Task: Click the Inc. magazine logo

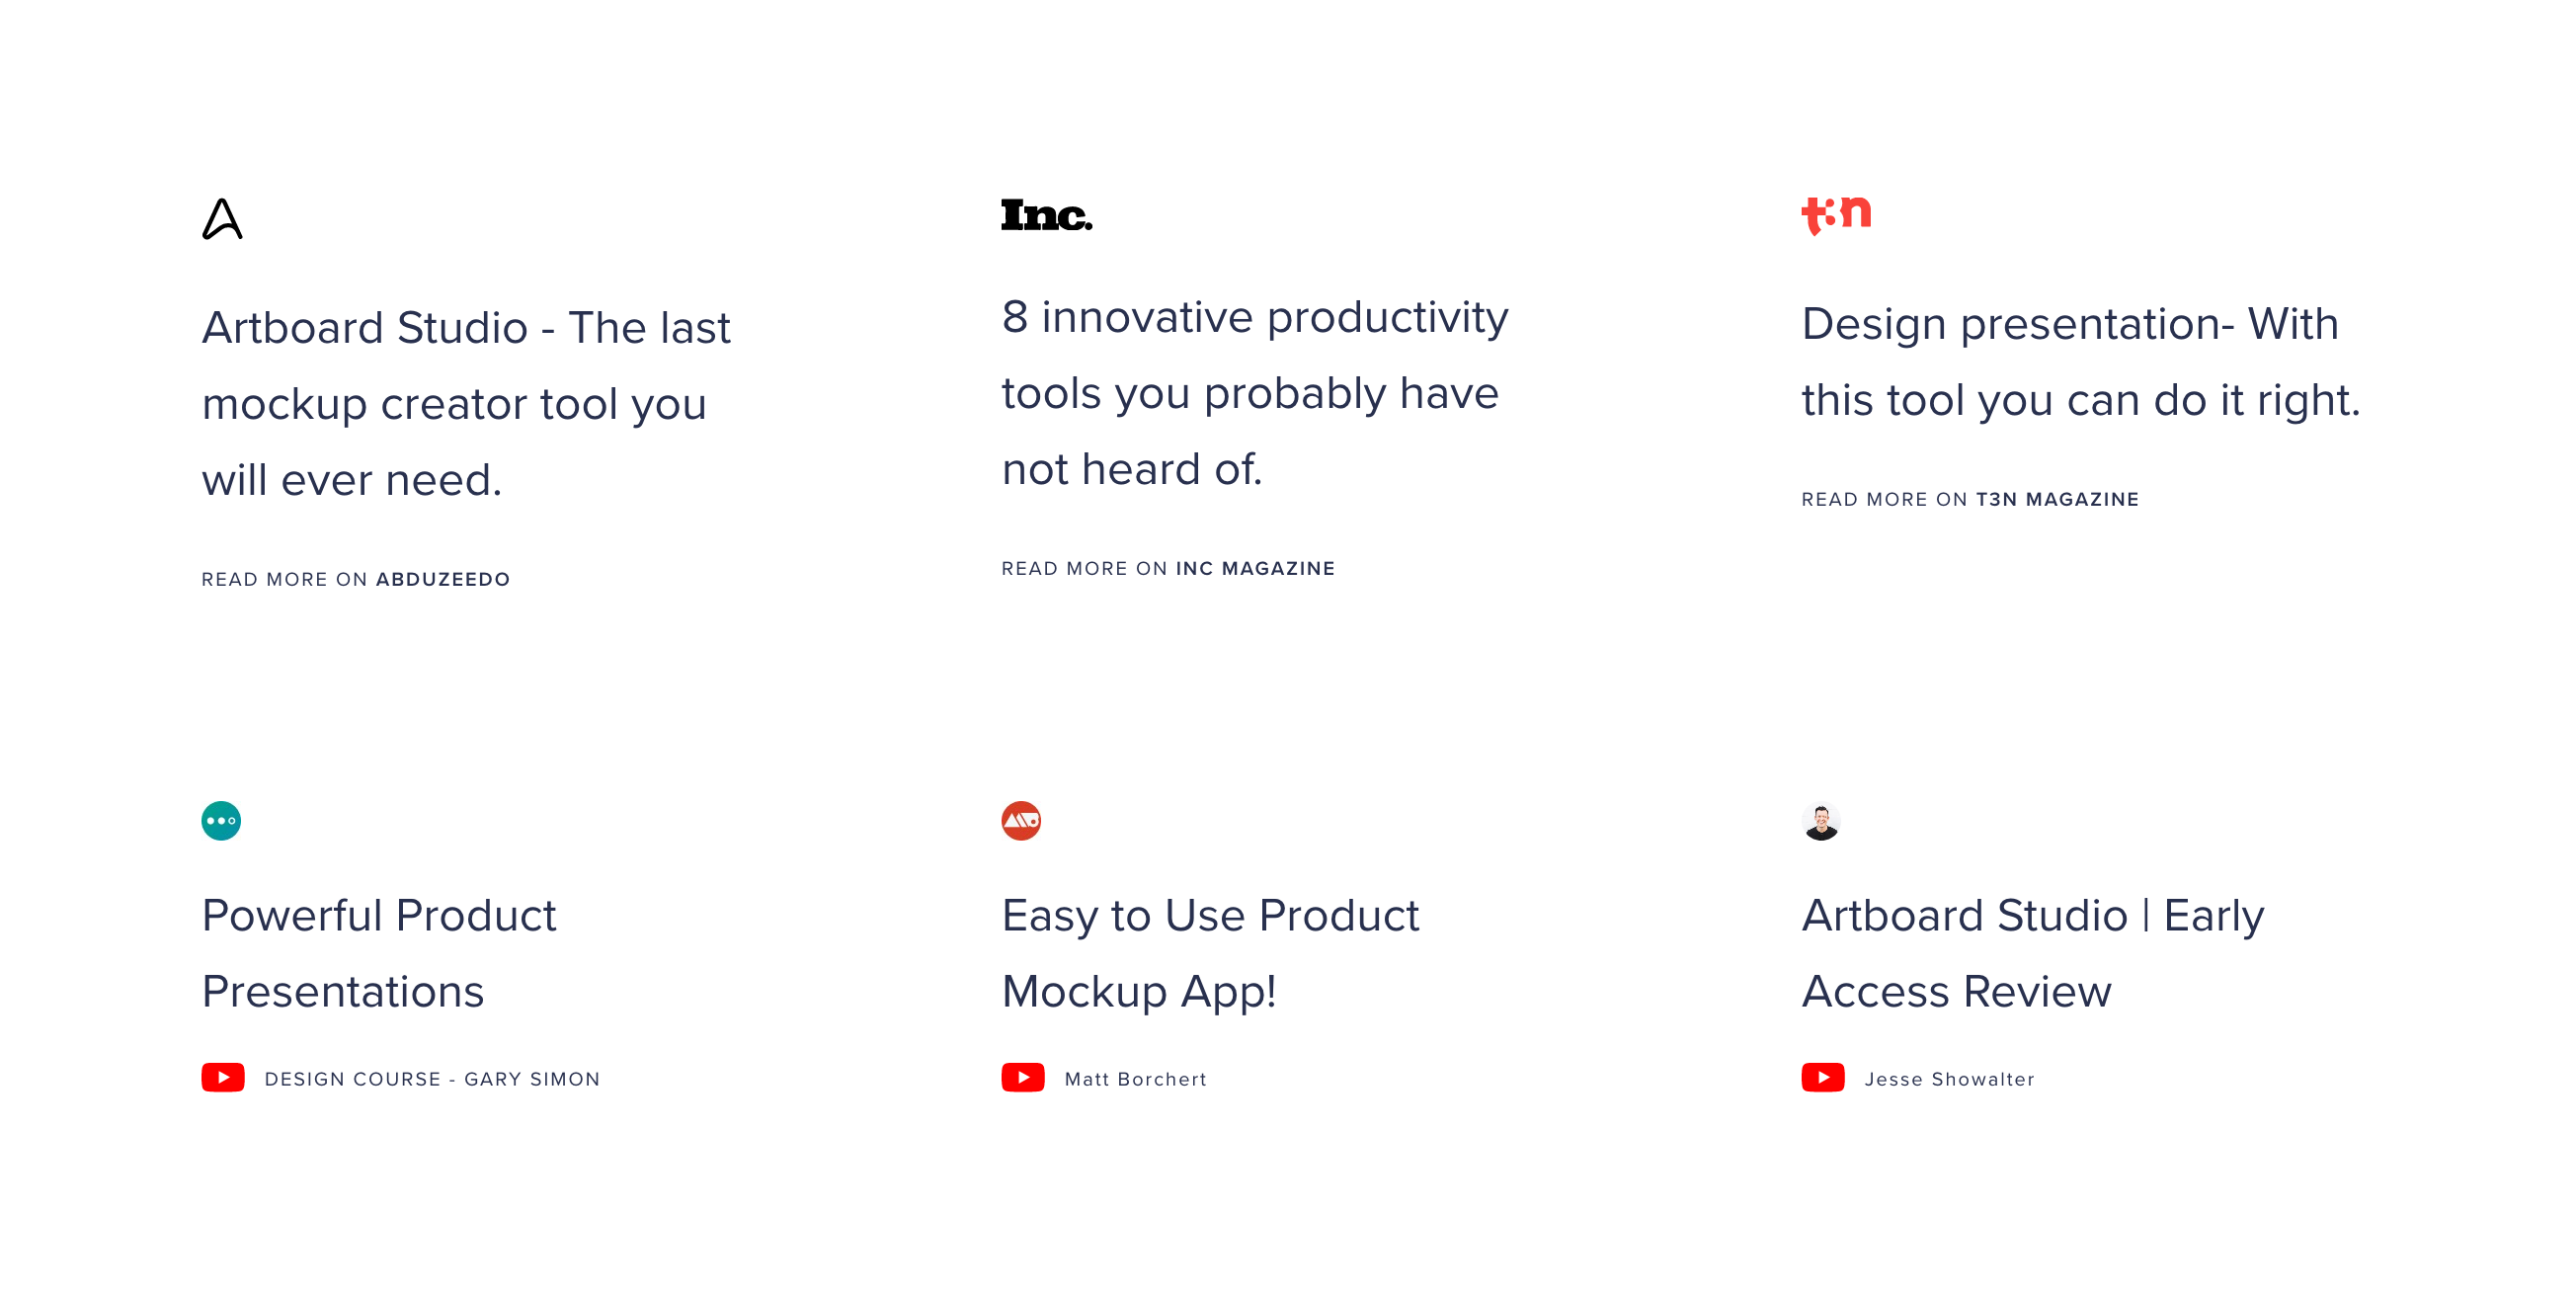Action: coord(1047,215)
